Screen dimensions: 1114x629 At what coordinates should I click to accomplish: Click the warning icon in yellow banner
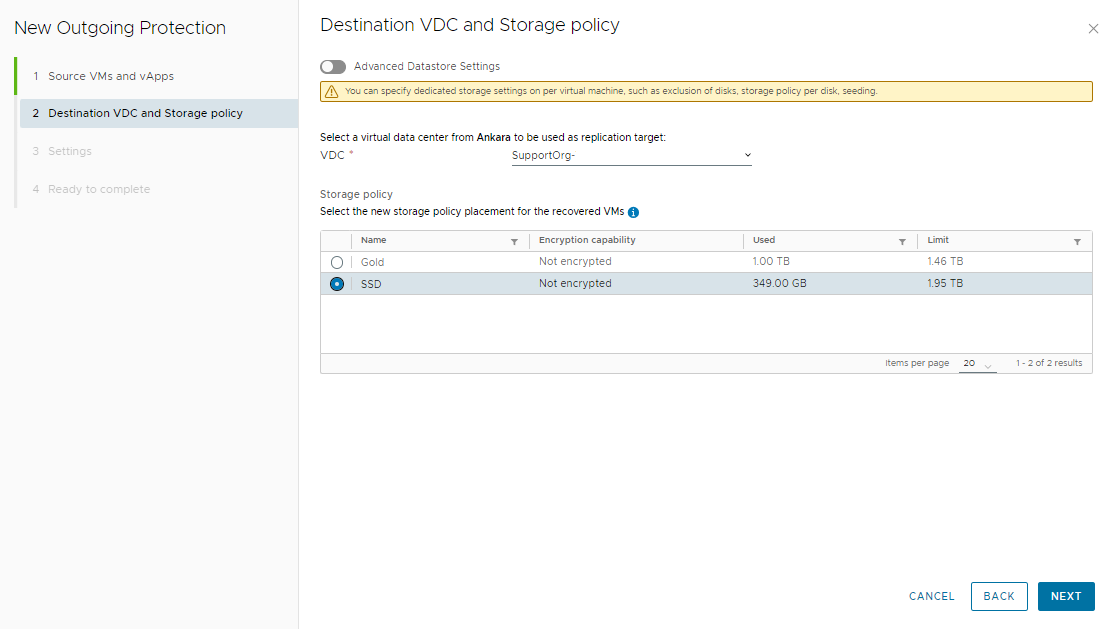[x=331, y=92]
